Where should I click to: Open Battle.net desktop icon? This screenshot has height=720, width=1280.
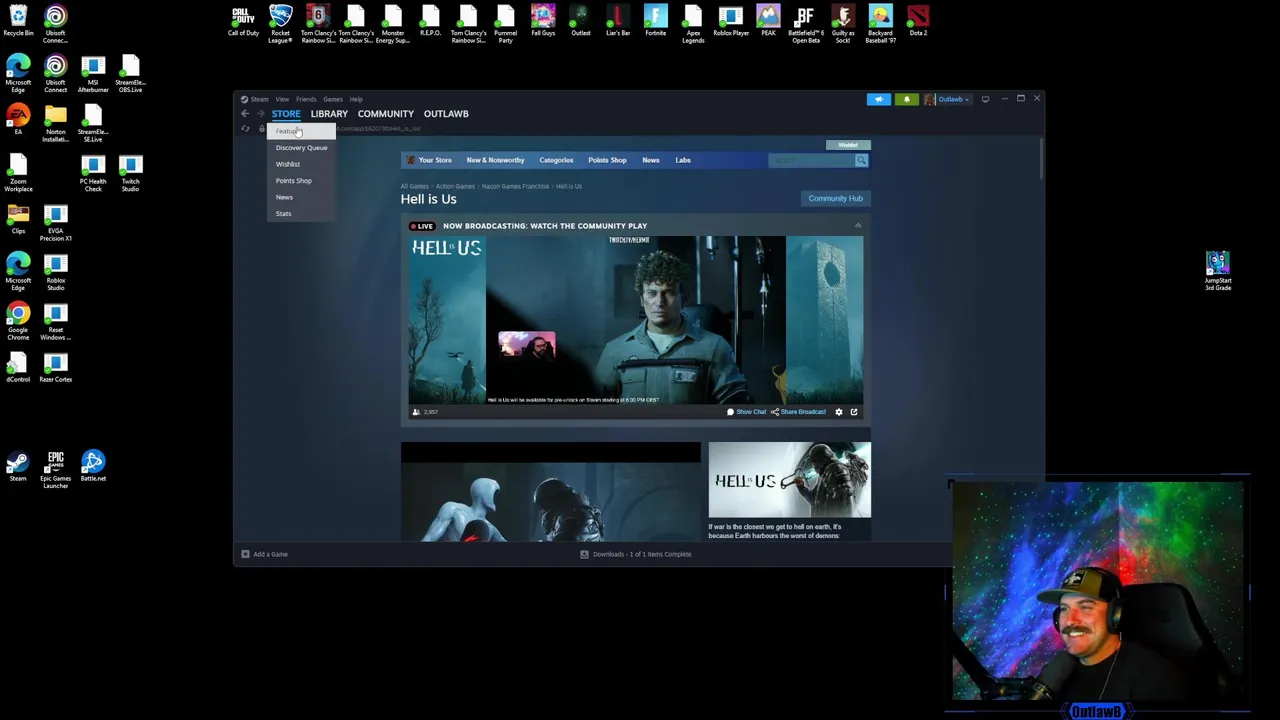[93, 467]
